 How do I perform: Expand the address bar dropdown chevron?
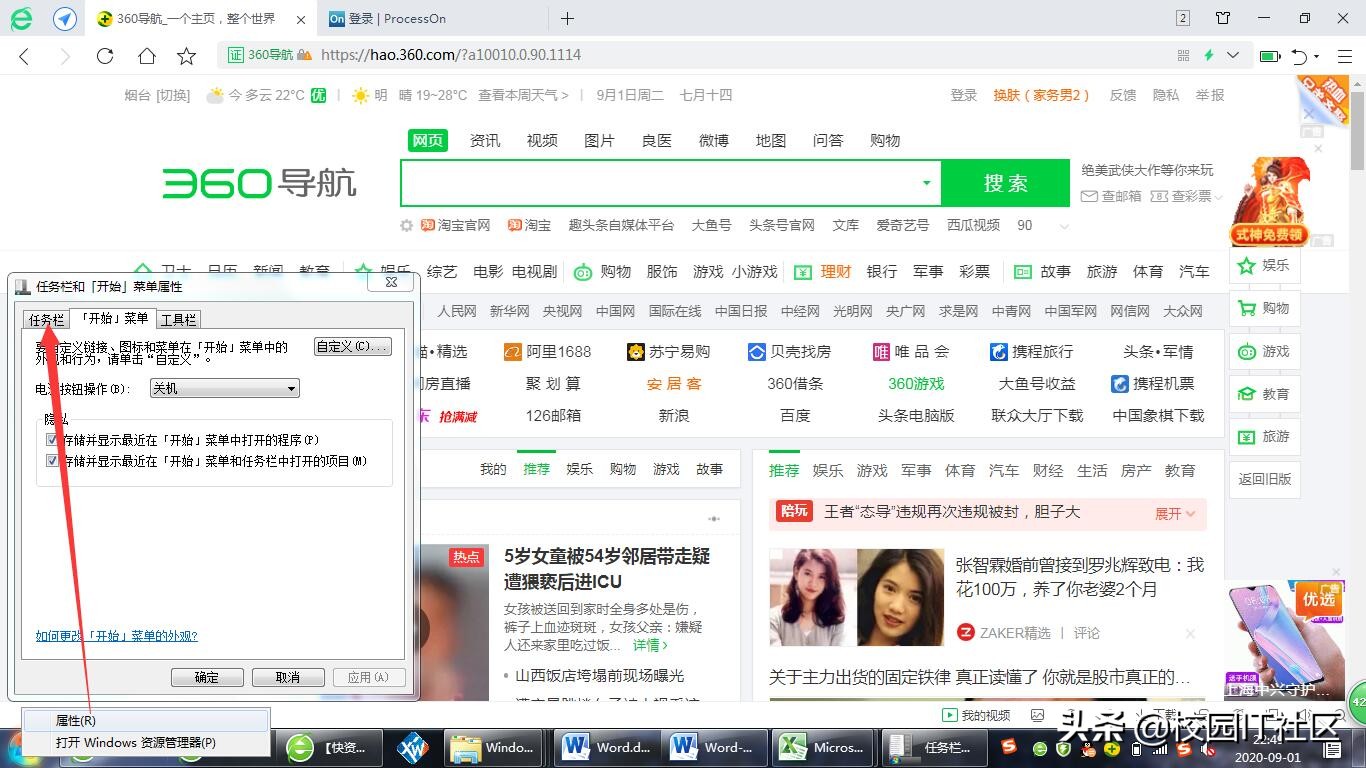pos(1233,55)
